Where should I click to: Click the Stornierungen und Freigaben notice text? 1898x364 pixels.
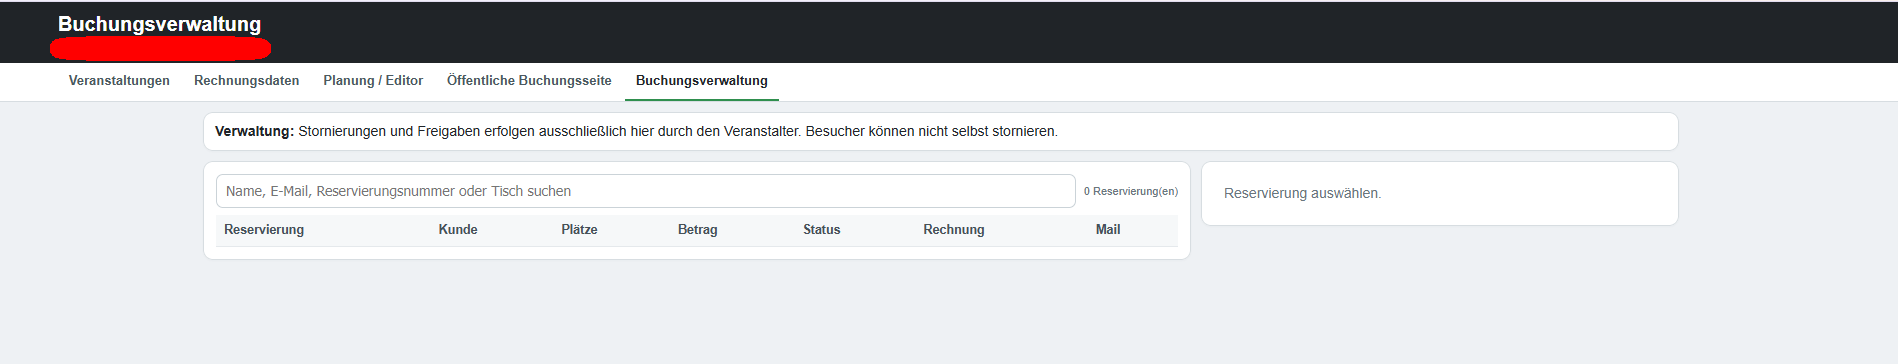pos(549,132)
